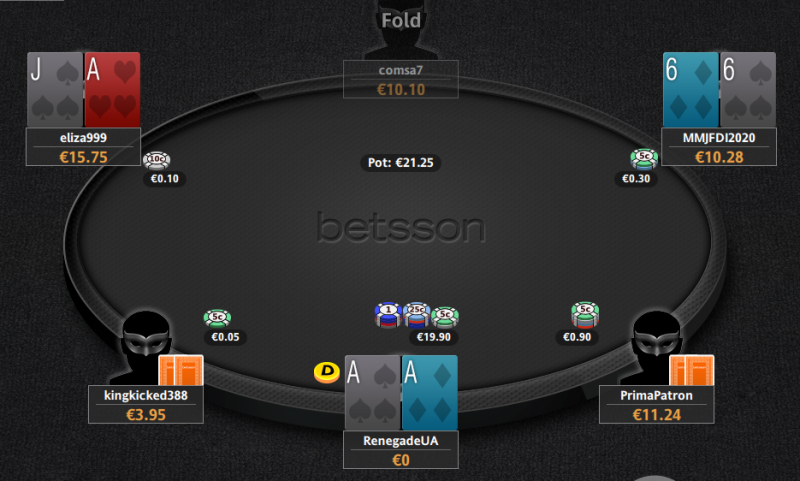Select MMJFDI2020's six of diamonds card
Image resolution: width=800 pixels, height=481 pixels.
coord(691,90)
